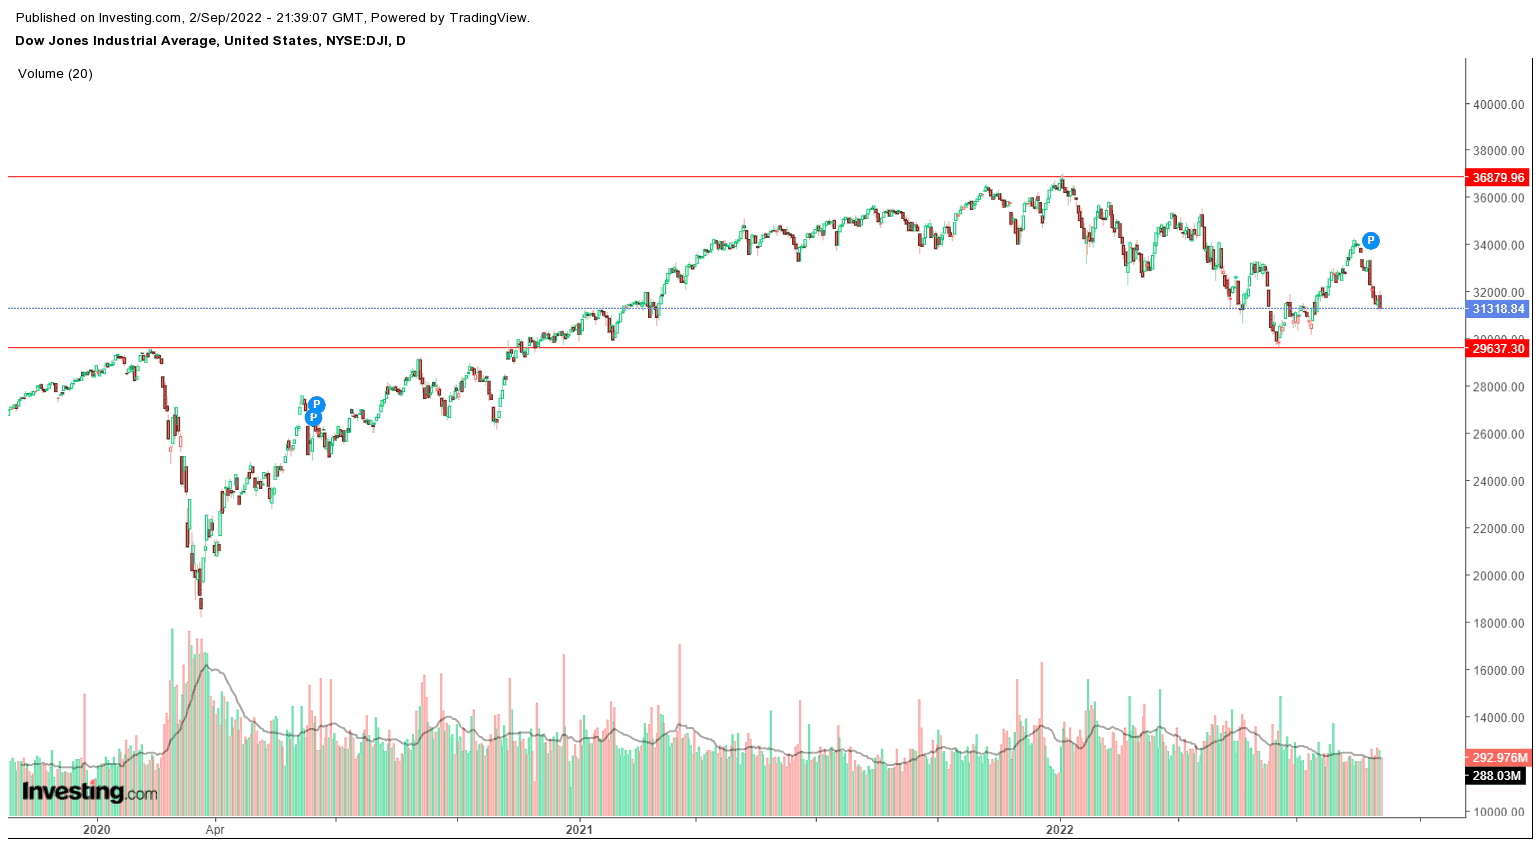
Task: Click the 16000.00 price axis value
Action: click(x=1497, y=671)
